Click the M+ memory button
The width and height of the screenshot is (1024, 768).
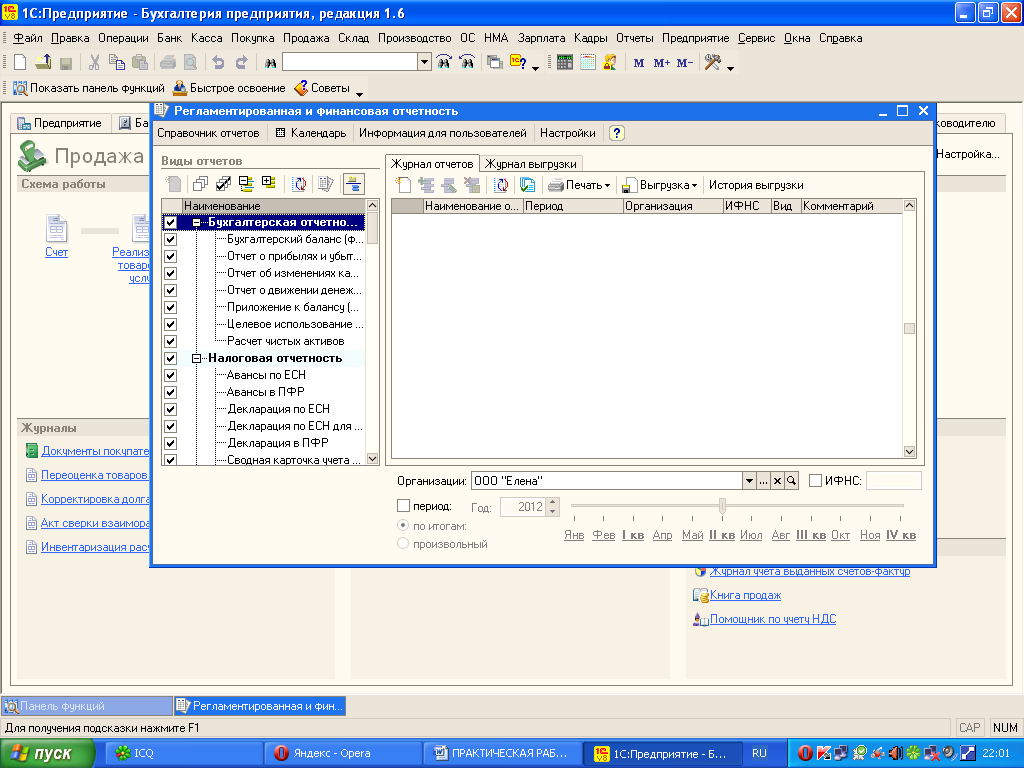pos(662,63)
